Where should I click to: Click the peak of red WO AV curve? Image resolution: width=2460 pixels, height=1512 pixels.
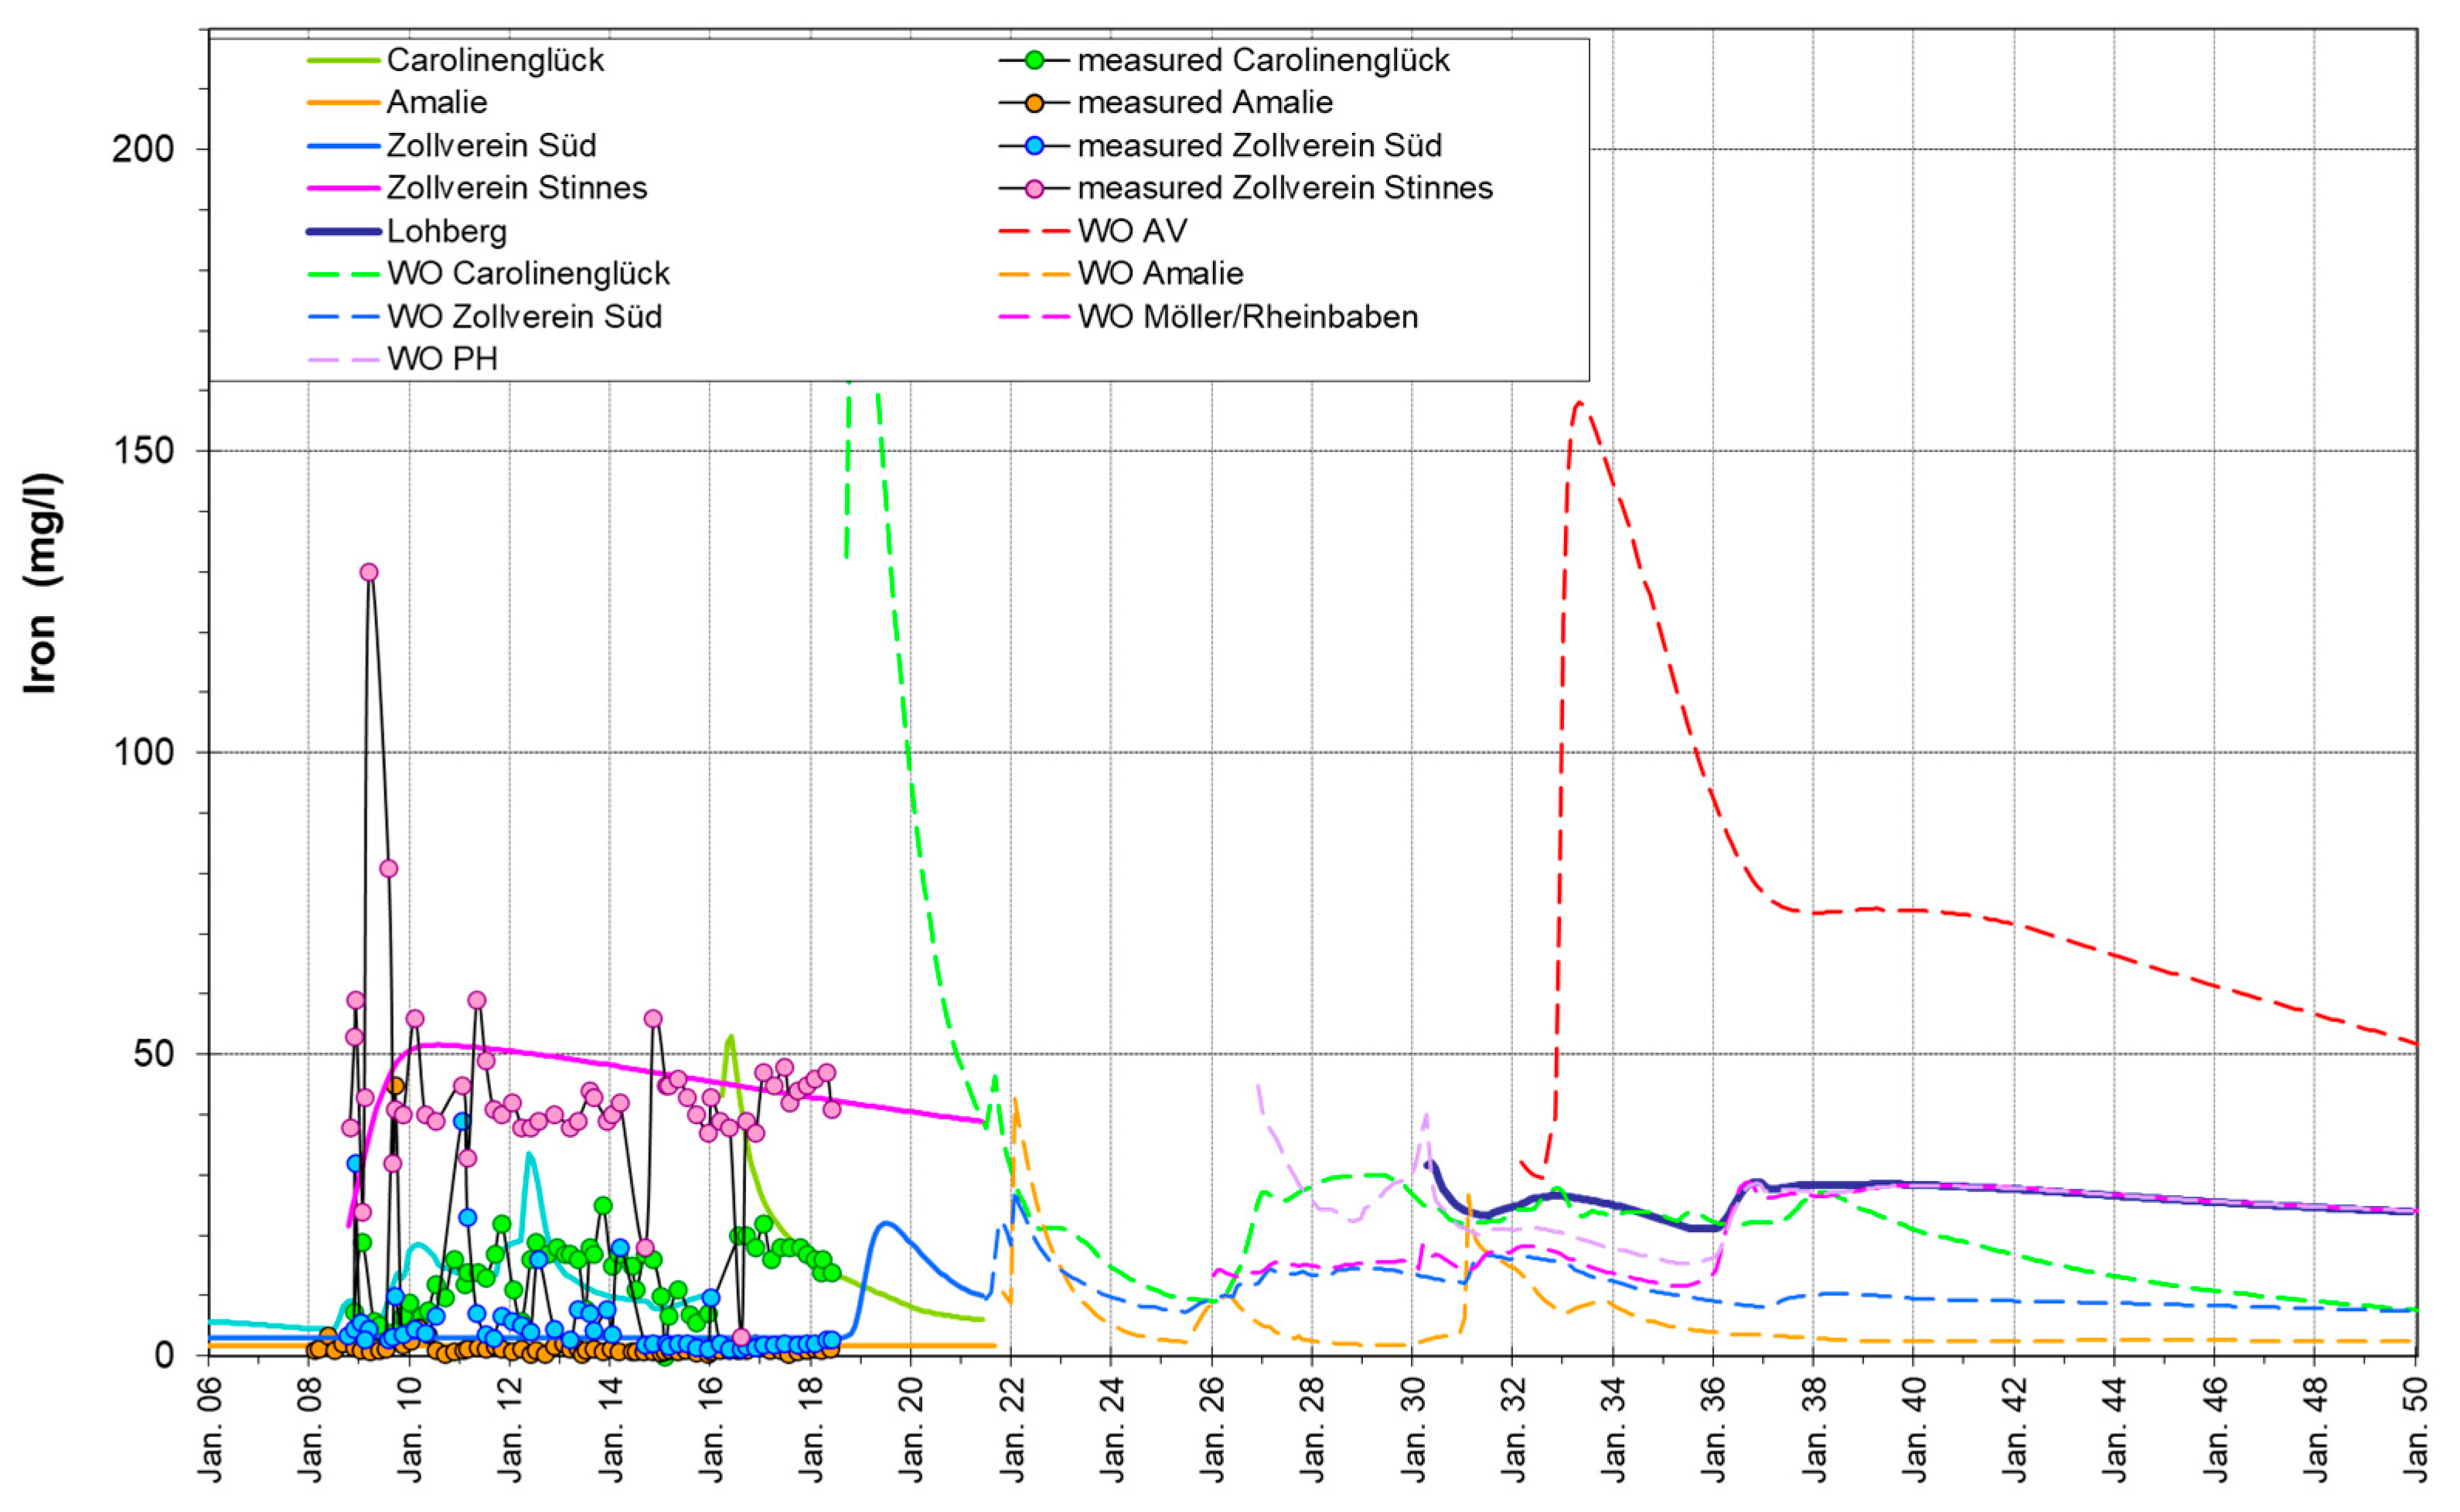(x=1579, y=403)
